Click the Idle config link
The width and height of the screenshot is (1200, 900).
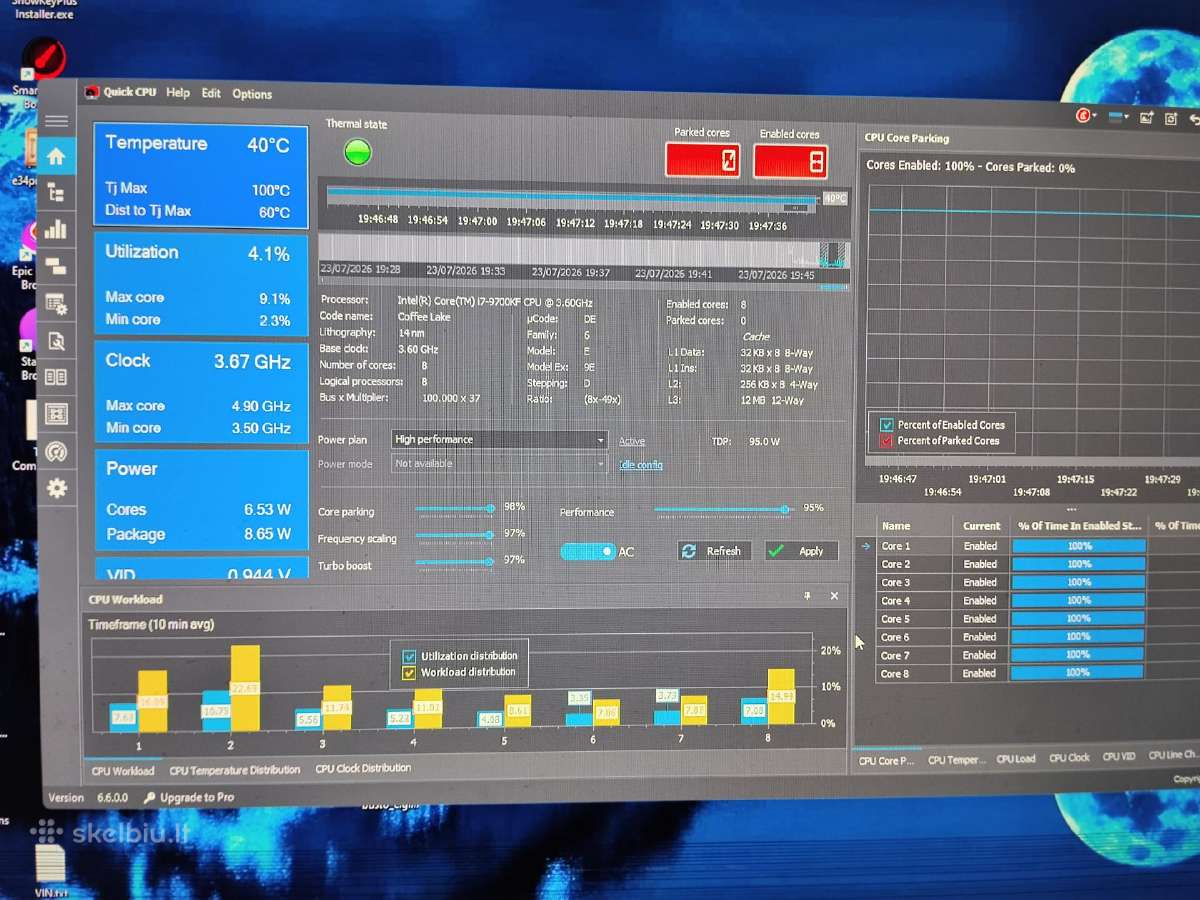640,465
